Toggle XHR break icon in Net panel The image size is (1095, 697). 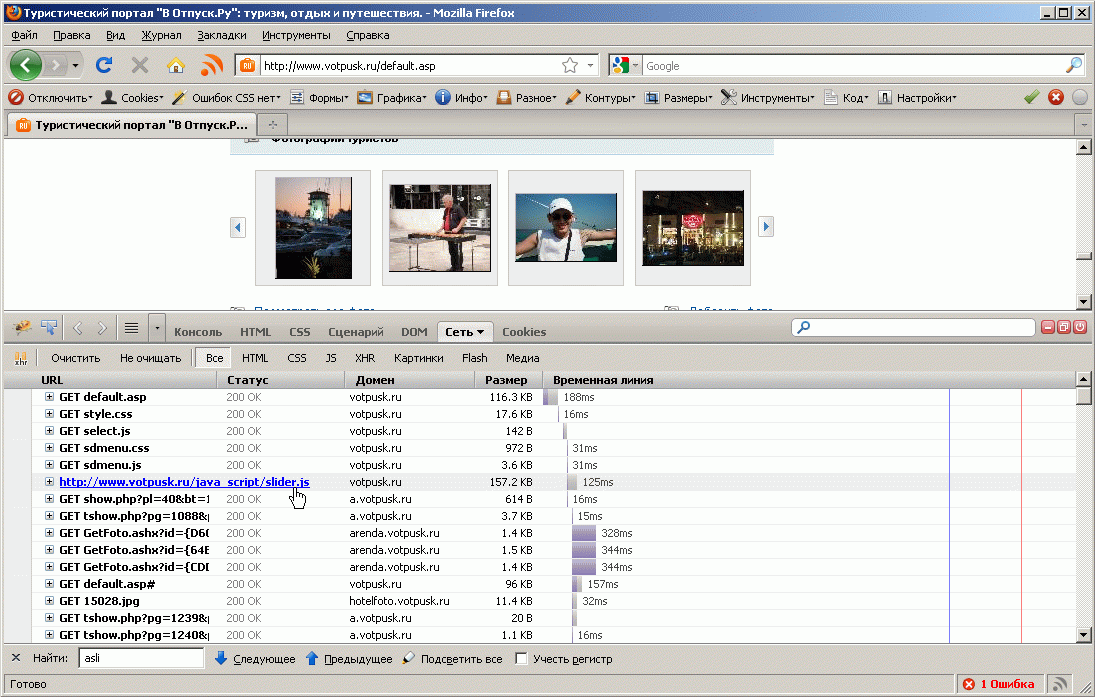21,358
